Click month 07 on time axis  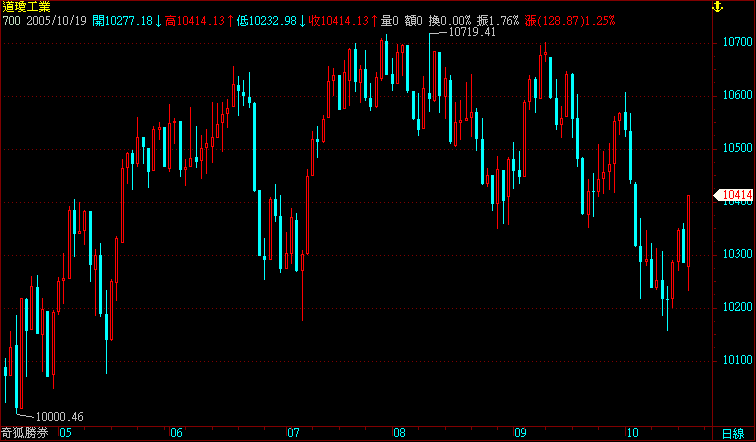click(293, 433)
